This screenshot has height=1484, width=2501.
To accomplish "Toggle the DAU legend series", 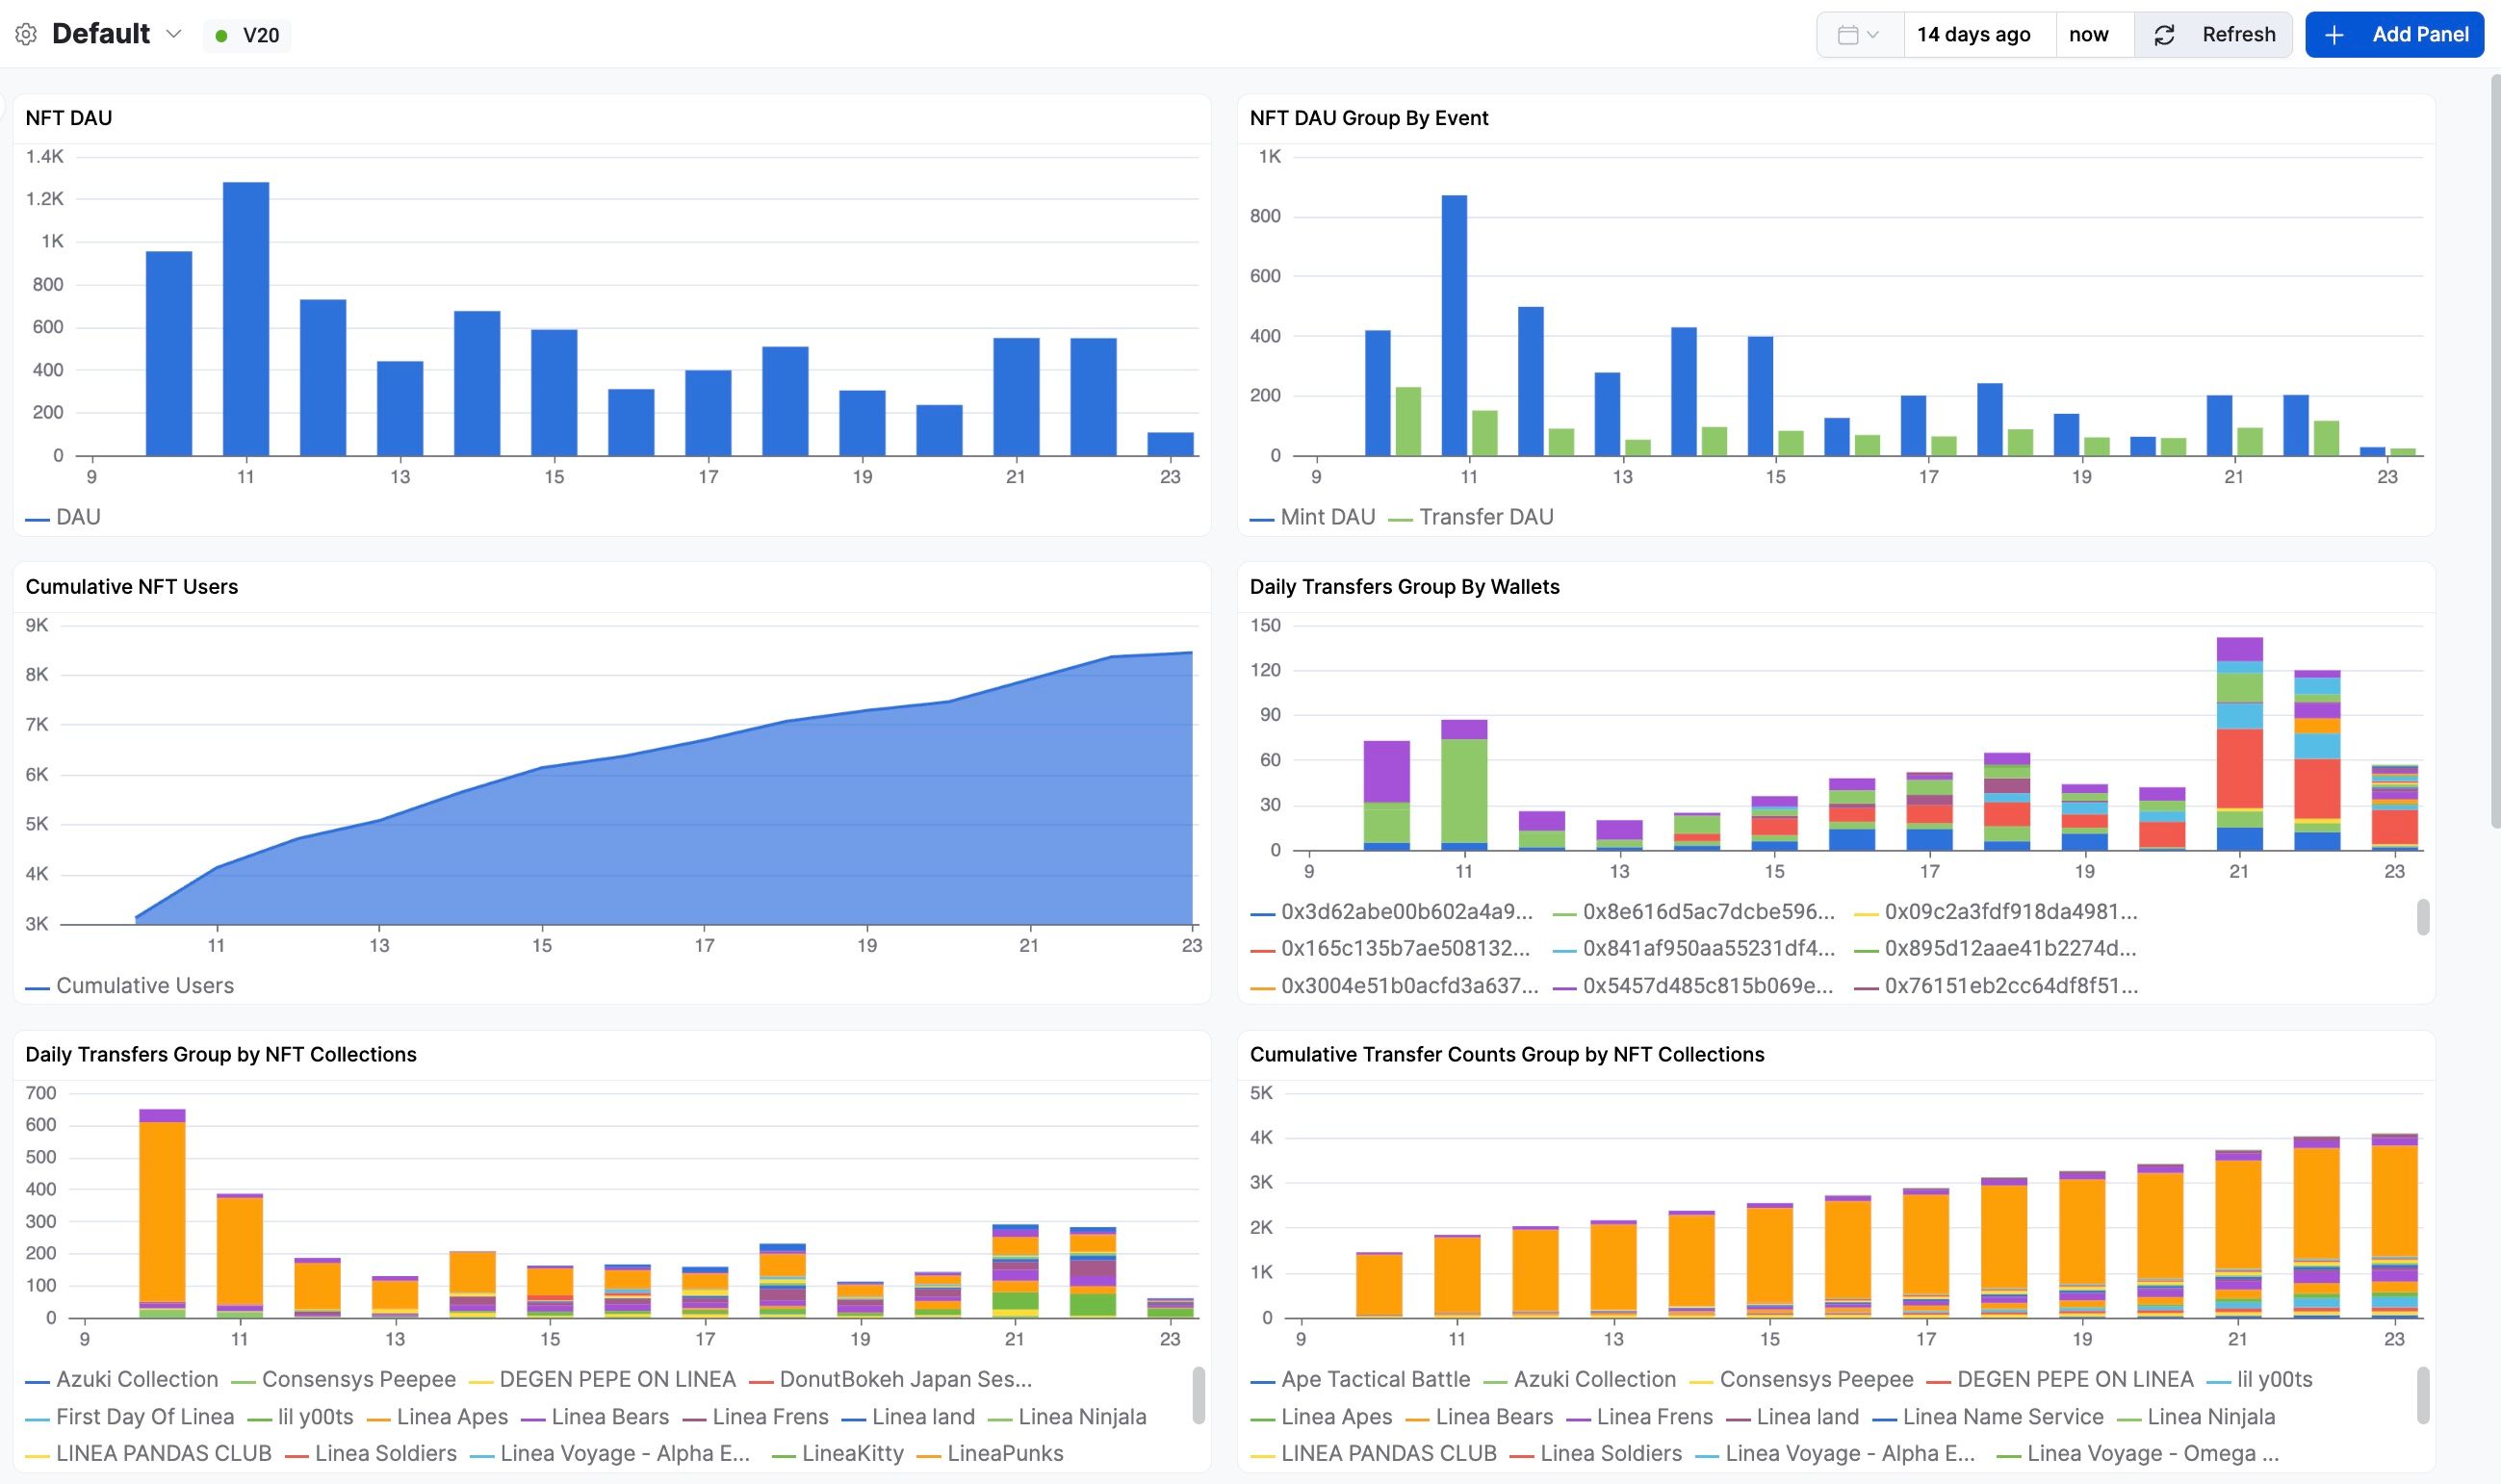I will coord(63,517).
